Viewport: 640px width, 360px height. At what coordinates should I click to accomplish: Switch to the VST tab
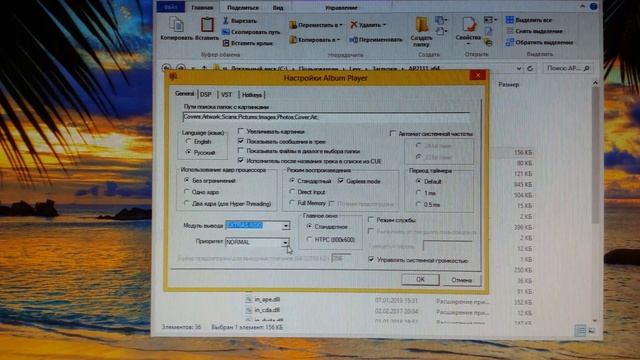pos(227,94)
